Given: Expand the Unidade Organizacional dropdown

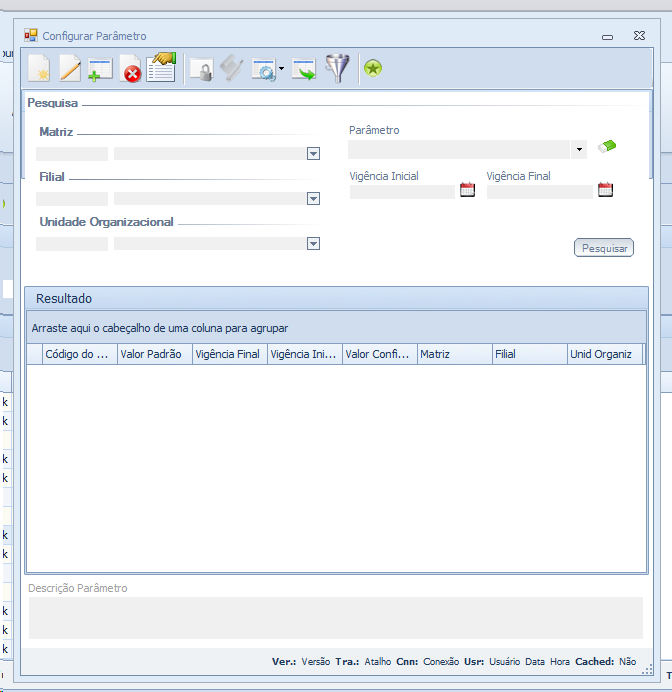Looking at the screenshot, I should [x=313, y=244].
